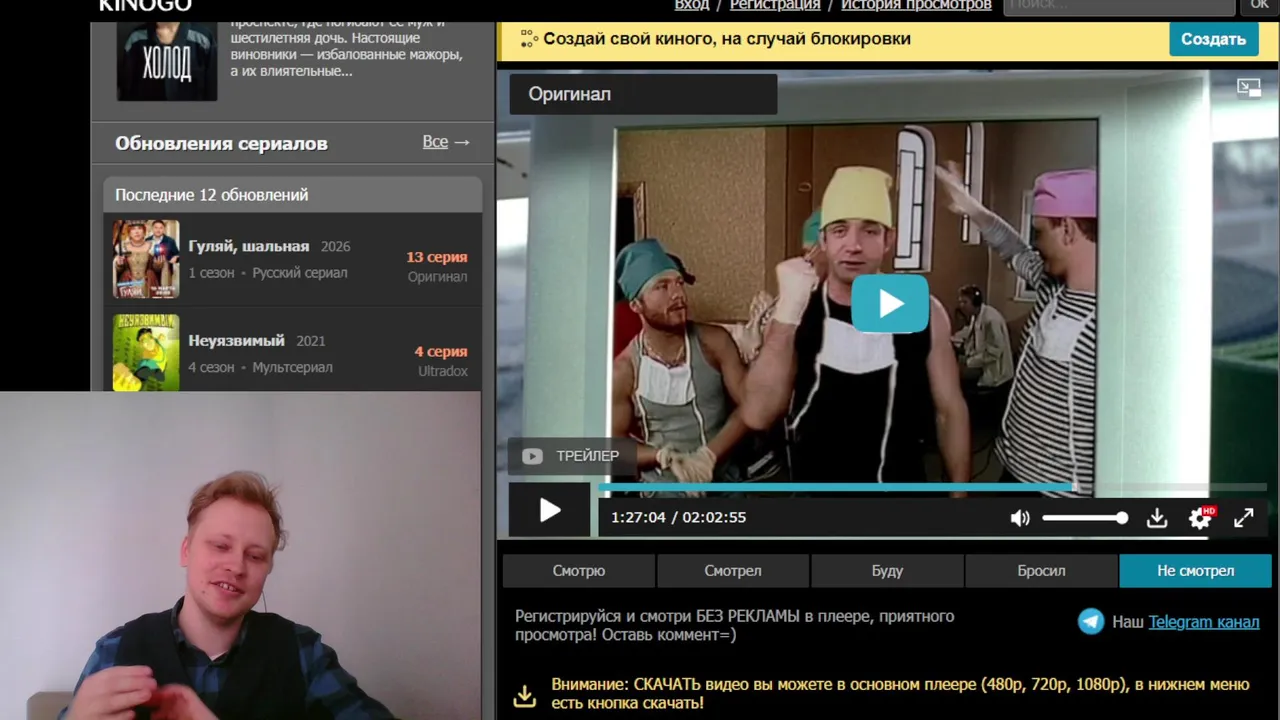Click the yellow "Создать" button
1280x720 pixels.
(1213, 39)
